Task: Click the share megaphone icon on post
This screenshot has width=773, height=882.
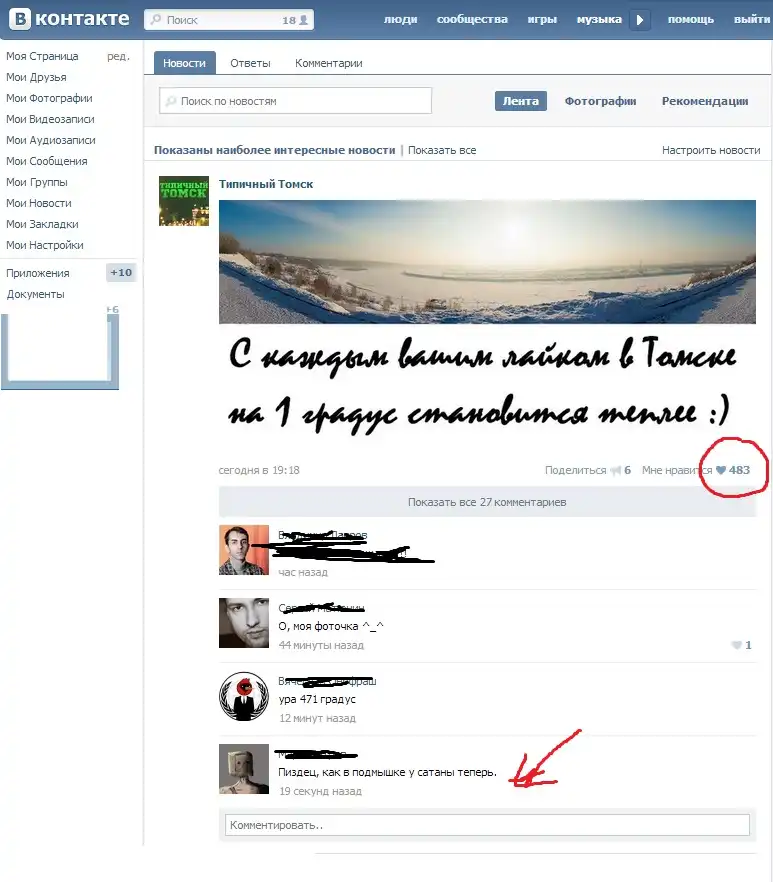Action: pos(616,470)
